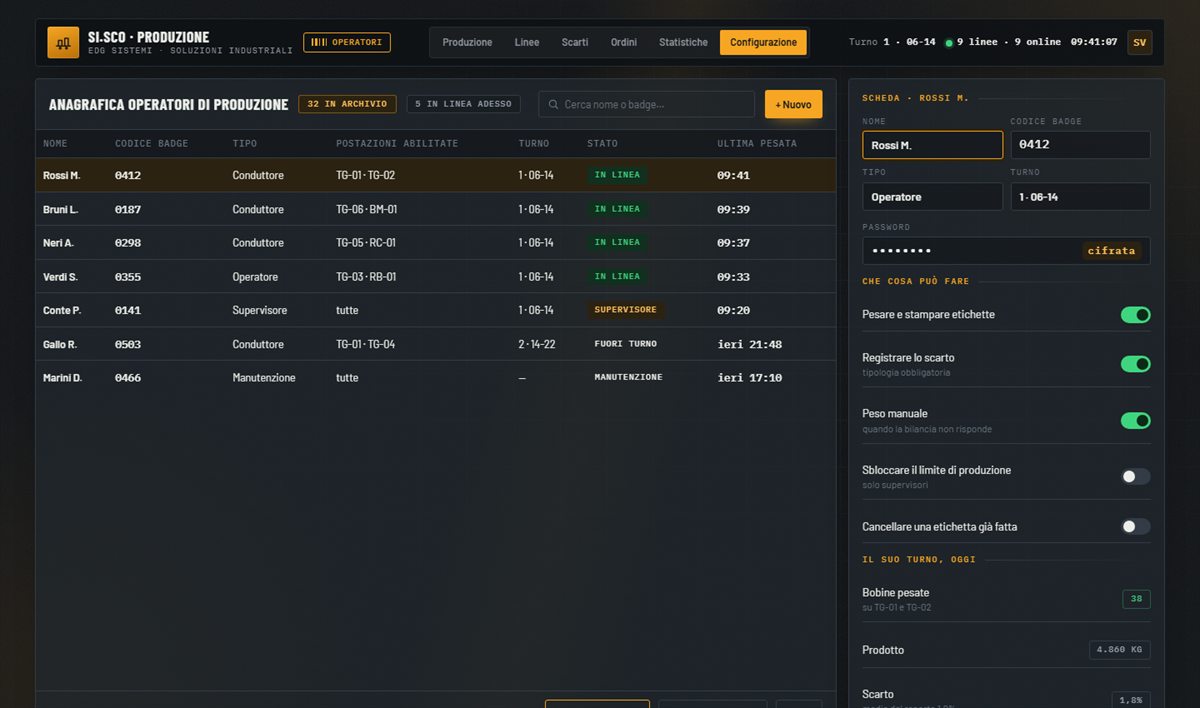This screenshot has width=1200, height=708.
Task: Click the MANUTENZIONE status badge
Action: pyautogui.click(x=628, y=378)
